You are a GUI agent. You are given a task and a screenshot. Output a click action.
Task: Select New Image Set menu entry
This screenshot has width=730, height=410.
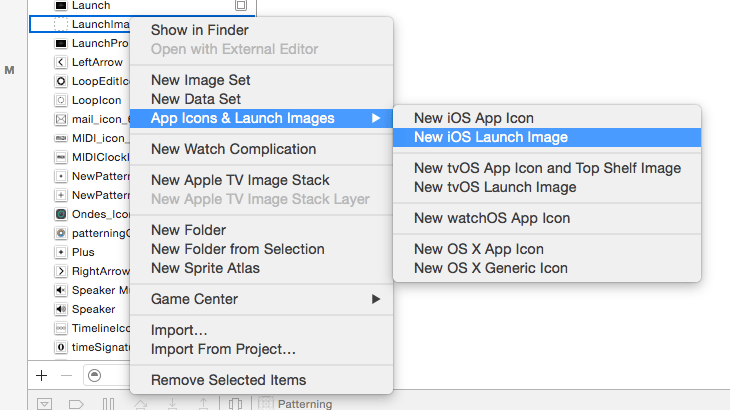click(x=200, y=80)
